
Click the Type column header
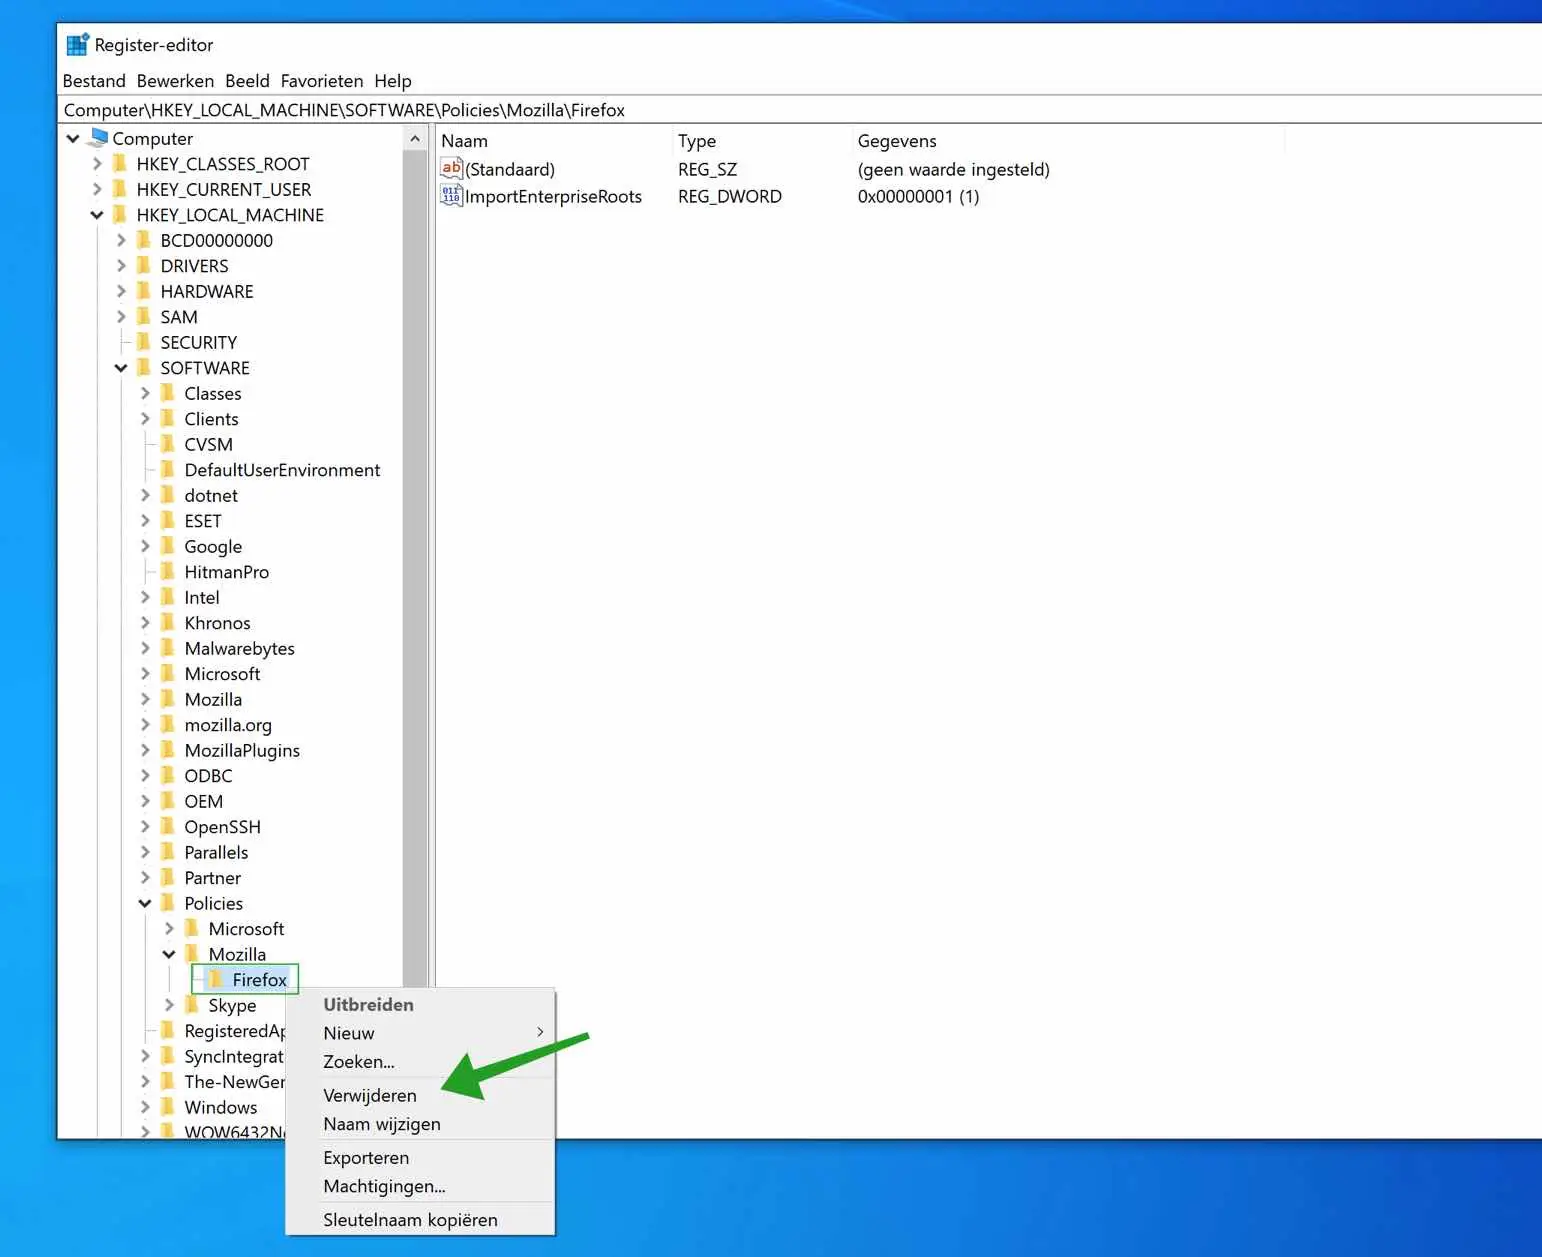(761, 141)
